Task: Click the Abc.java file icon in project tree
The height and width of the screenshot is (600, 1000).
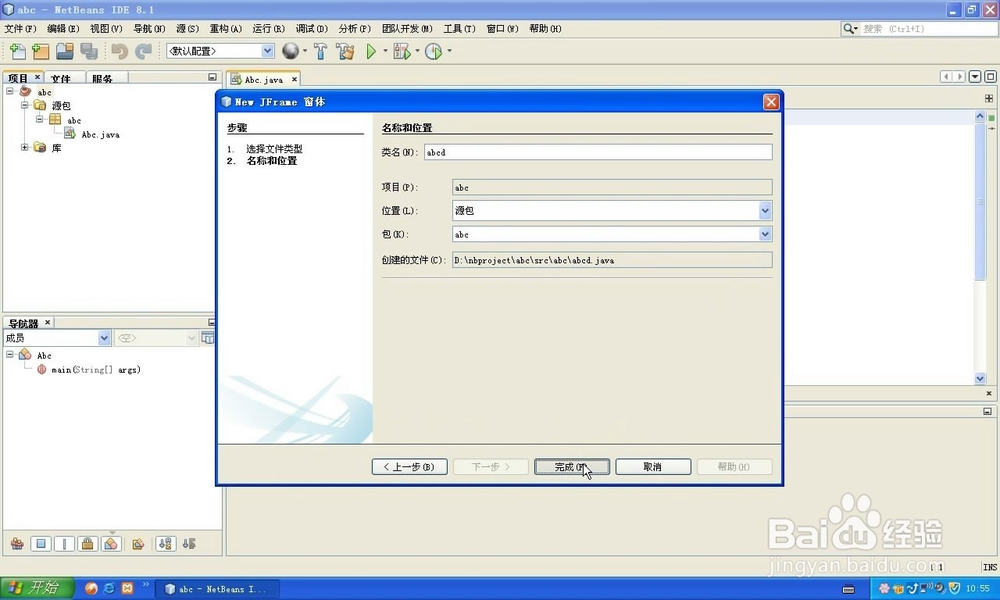Action: click(70, 134)
